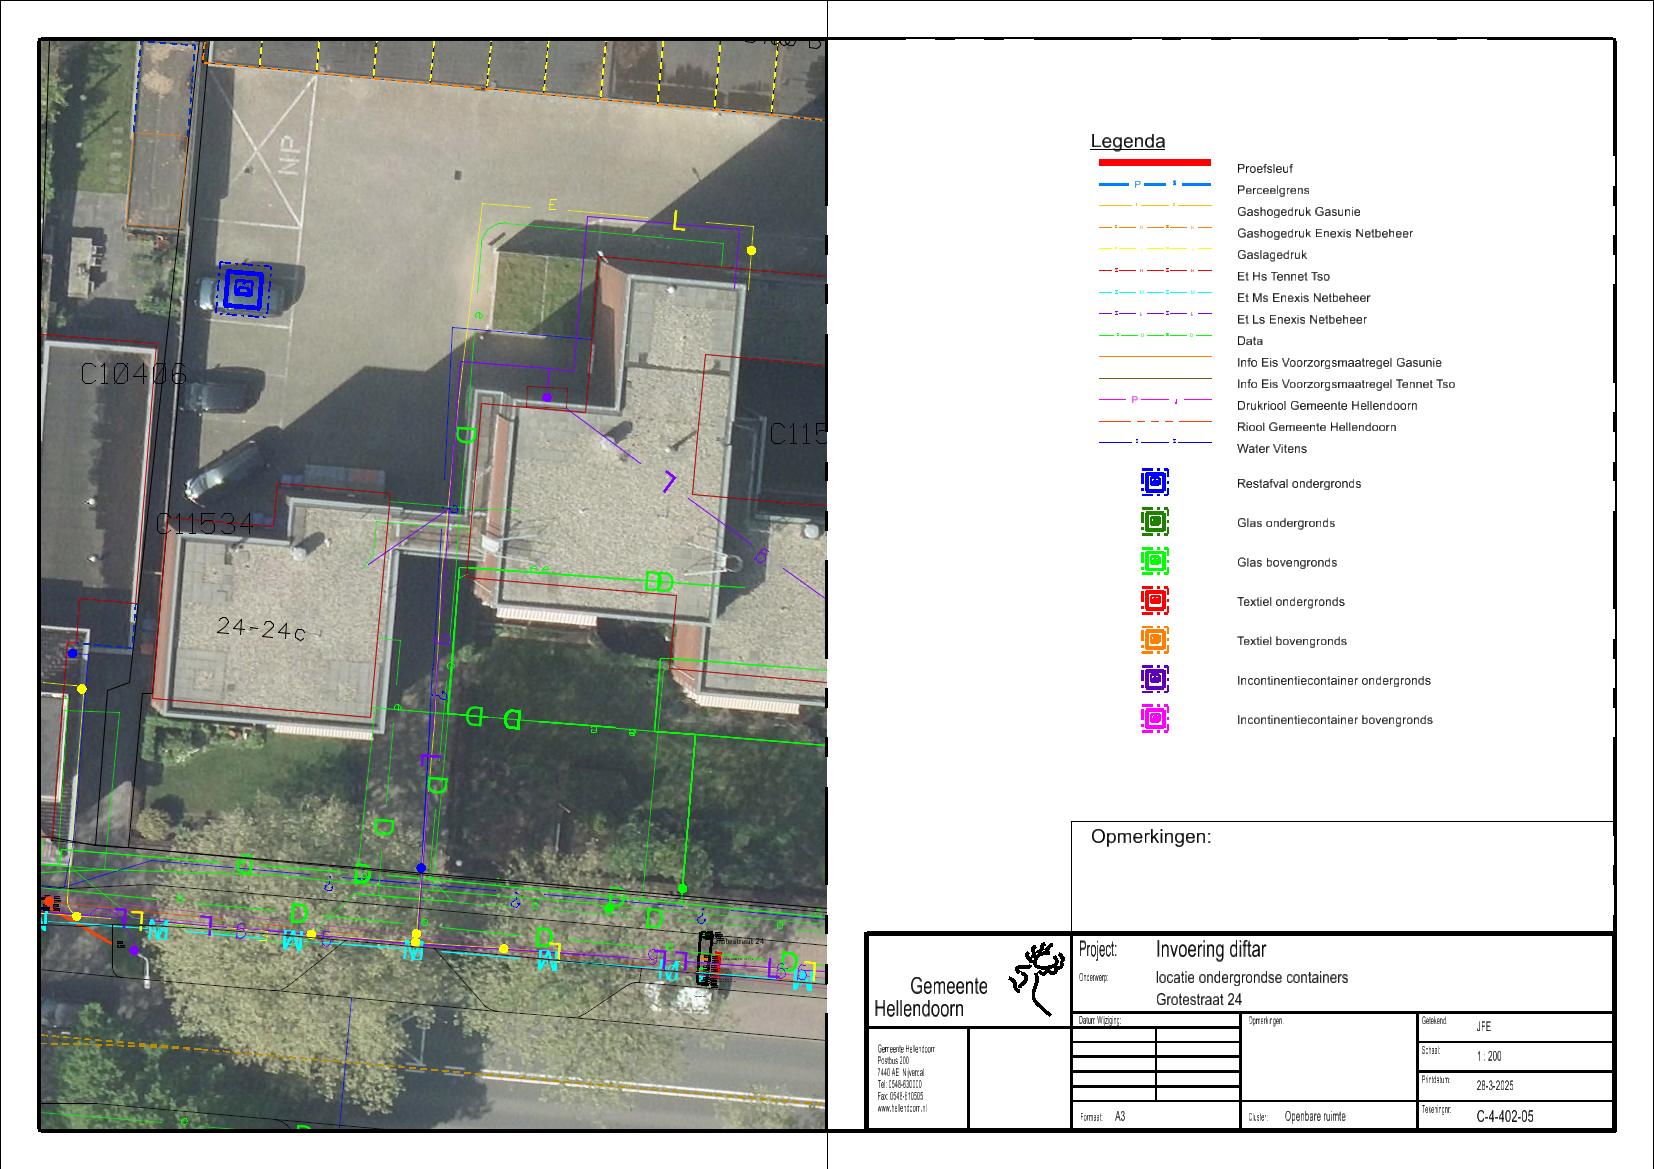
Task: Click the red Textiel ondergronds legend icon
Action: pyautogui.click(x=1154, y=601)
